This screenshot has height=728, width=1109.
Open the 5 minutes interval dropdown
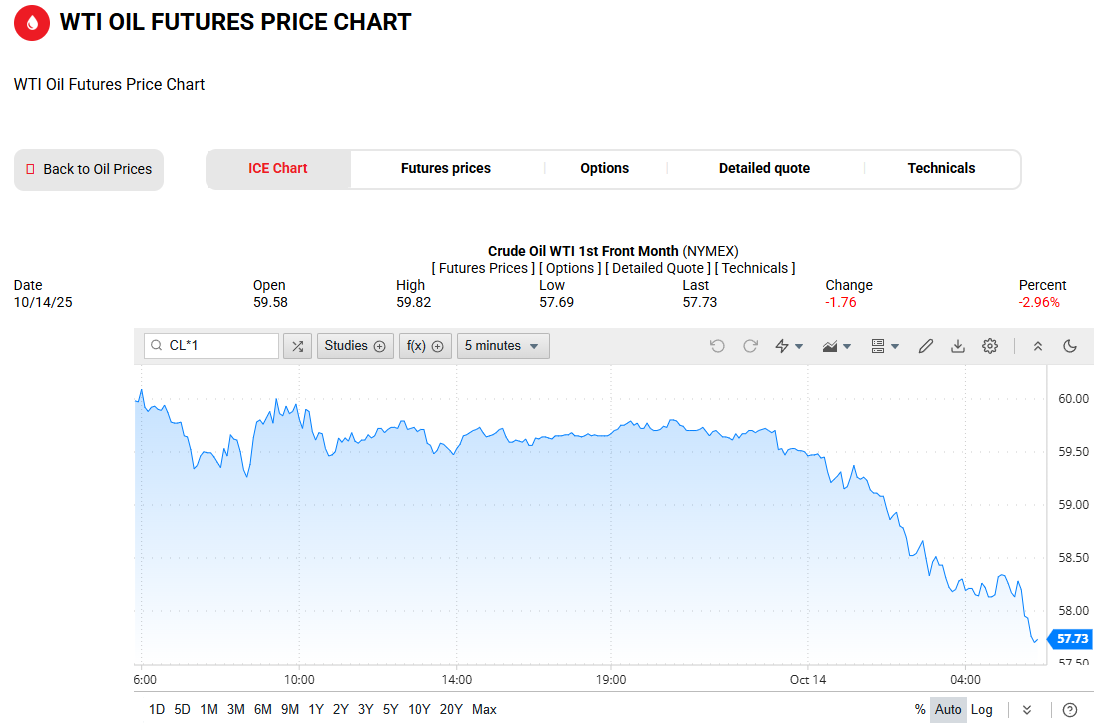(x=503, y=346)
